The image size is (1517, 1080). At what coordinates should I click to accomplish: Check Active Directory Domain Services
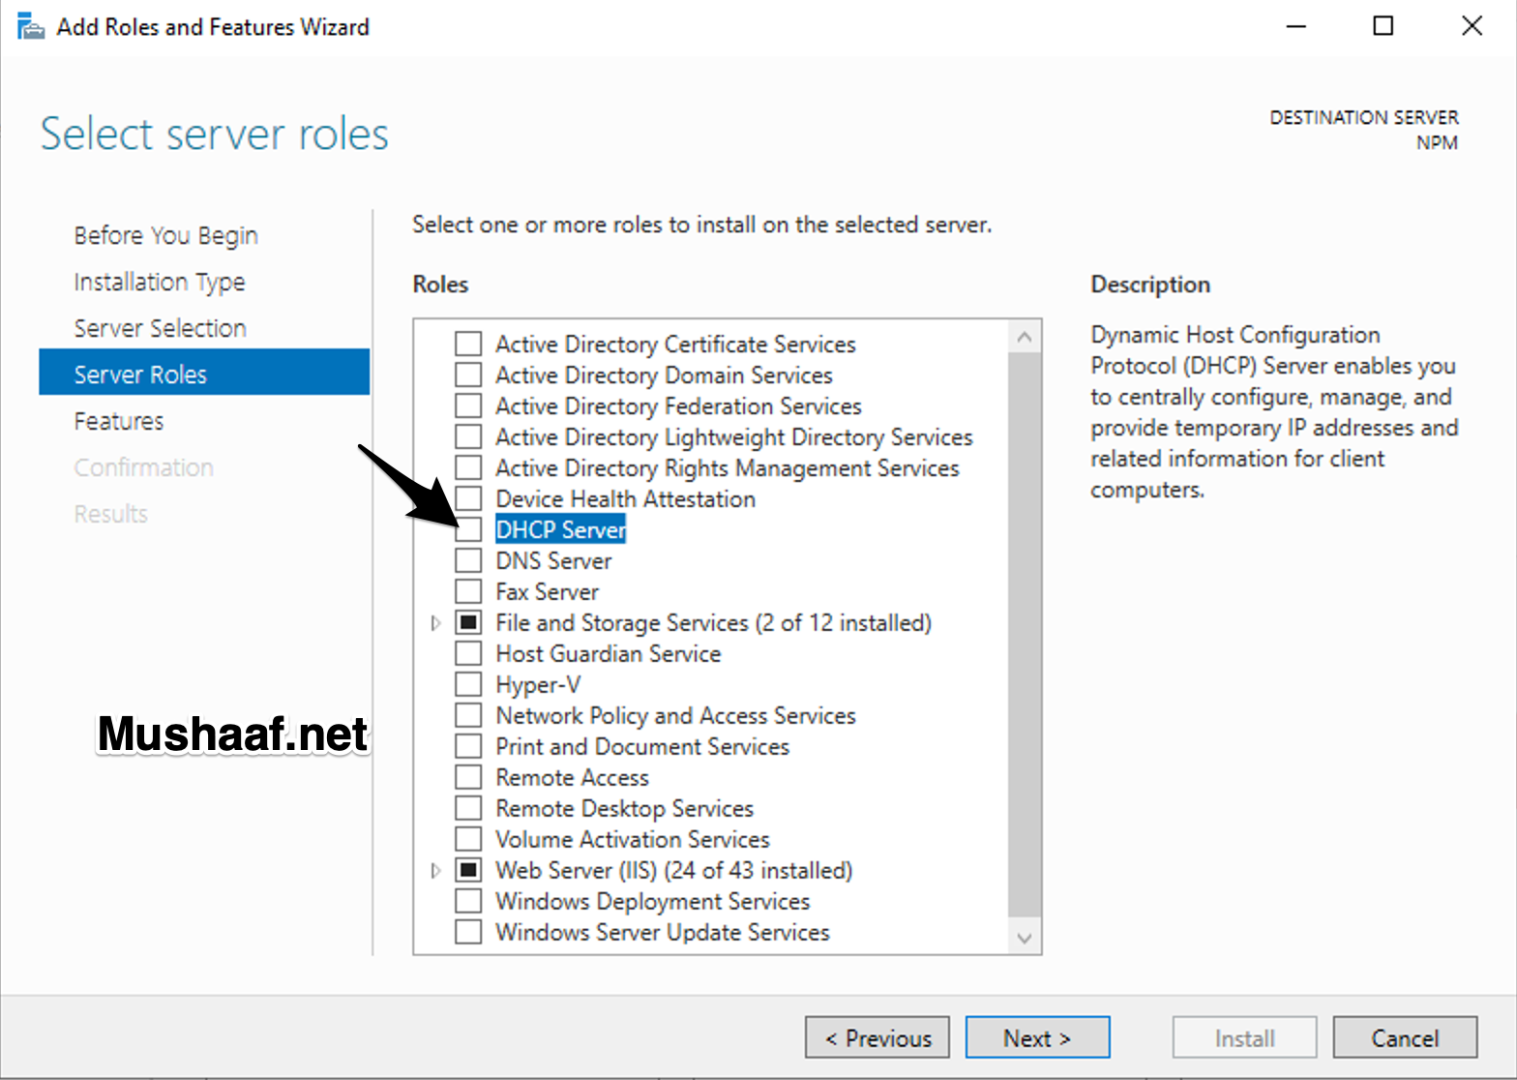coord(468,374)
